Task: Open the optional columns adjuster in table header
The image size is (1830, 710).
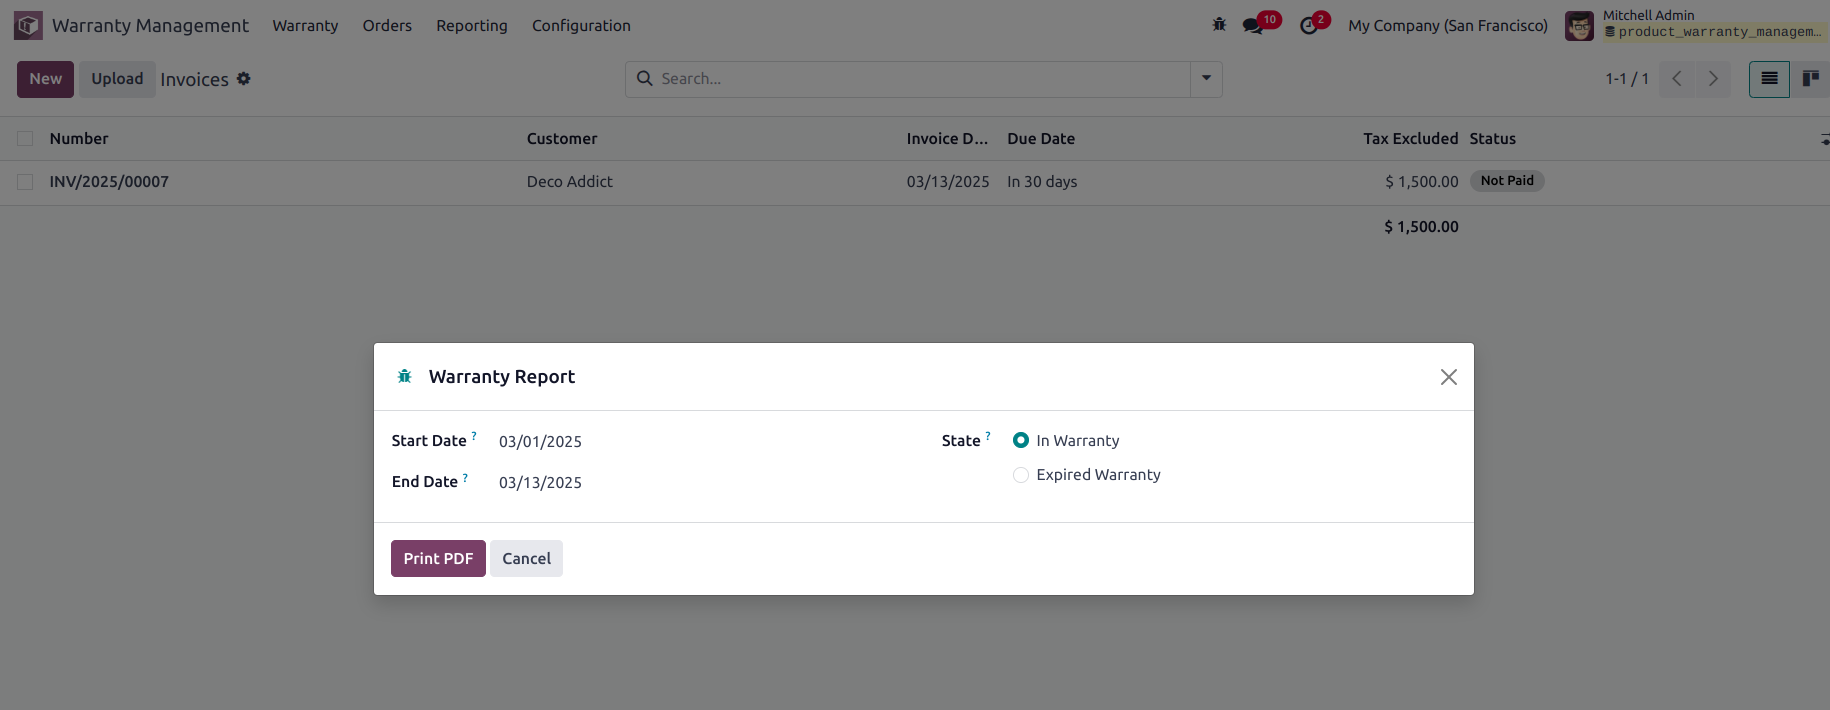Action: tap(1824, 140)
